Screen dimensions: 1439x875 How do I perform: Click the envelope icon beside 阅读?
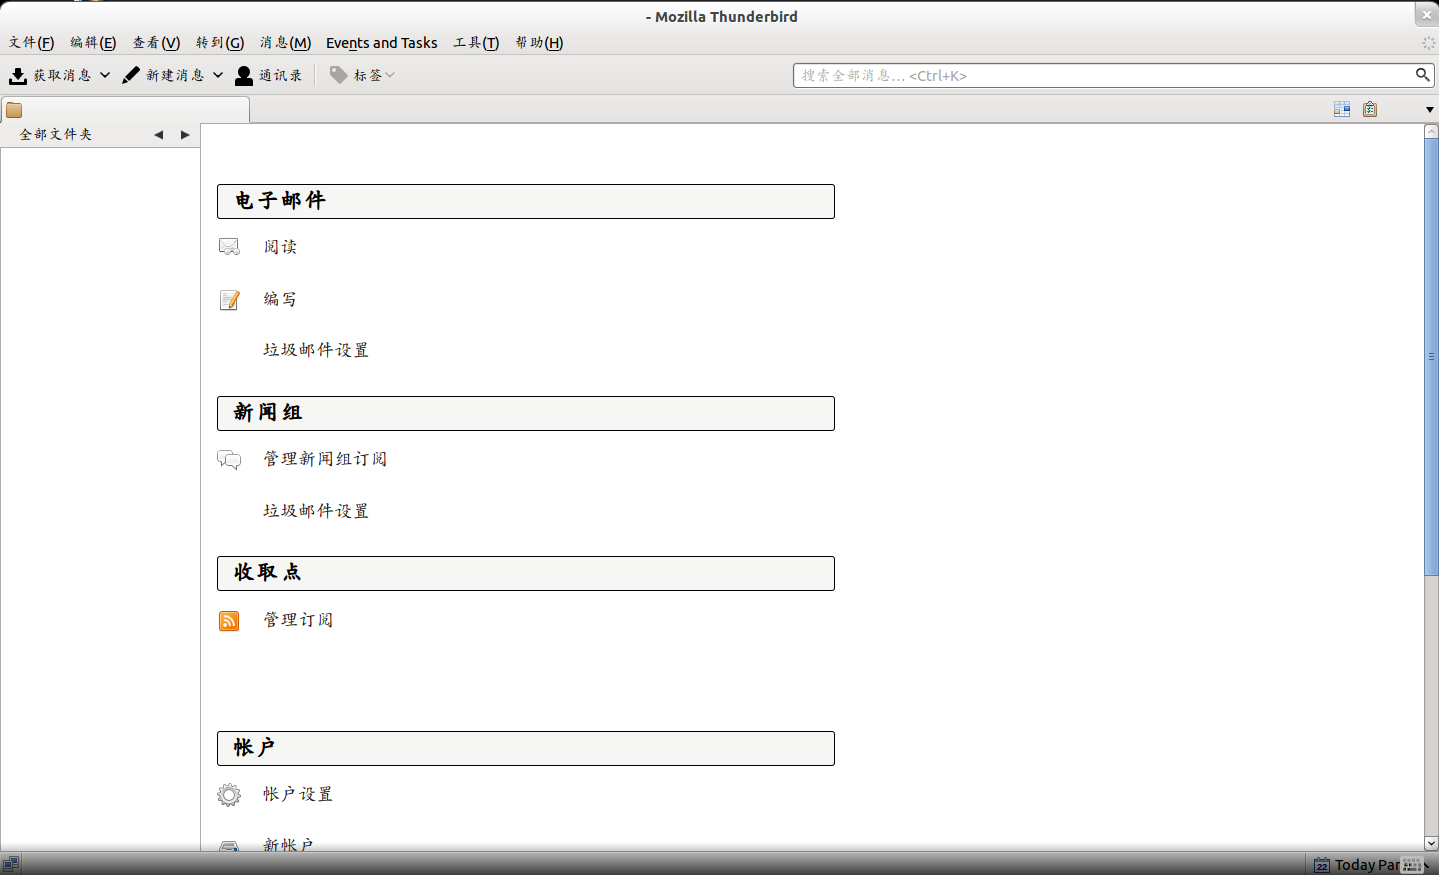pyautogui.click(x=229, y=247)
